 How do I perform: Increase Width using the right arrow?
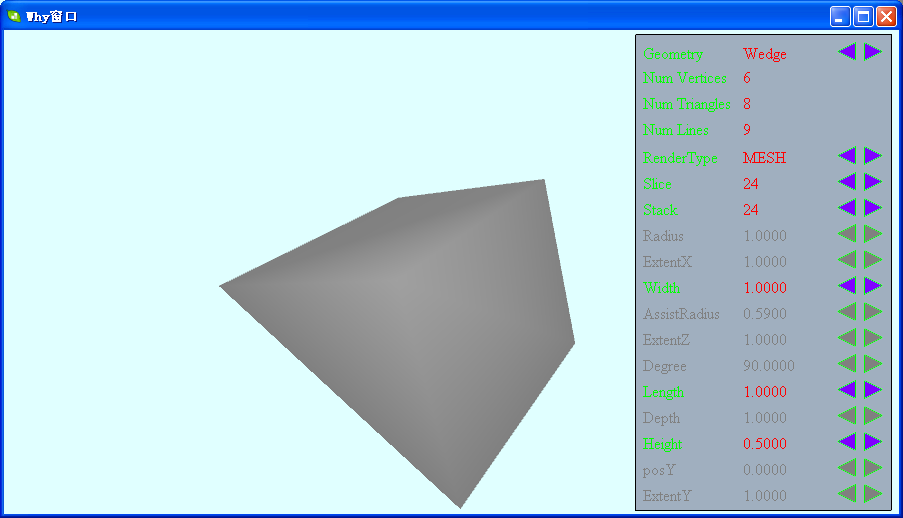tap(872, 286)
